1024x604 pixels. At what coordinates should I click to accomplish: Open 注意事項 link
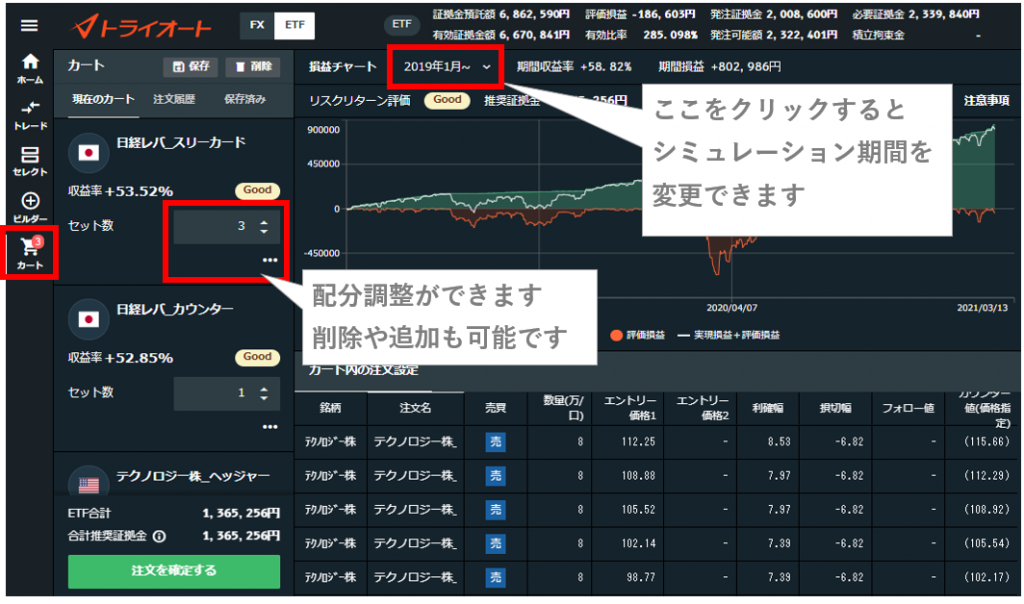point(986,100)
